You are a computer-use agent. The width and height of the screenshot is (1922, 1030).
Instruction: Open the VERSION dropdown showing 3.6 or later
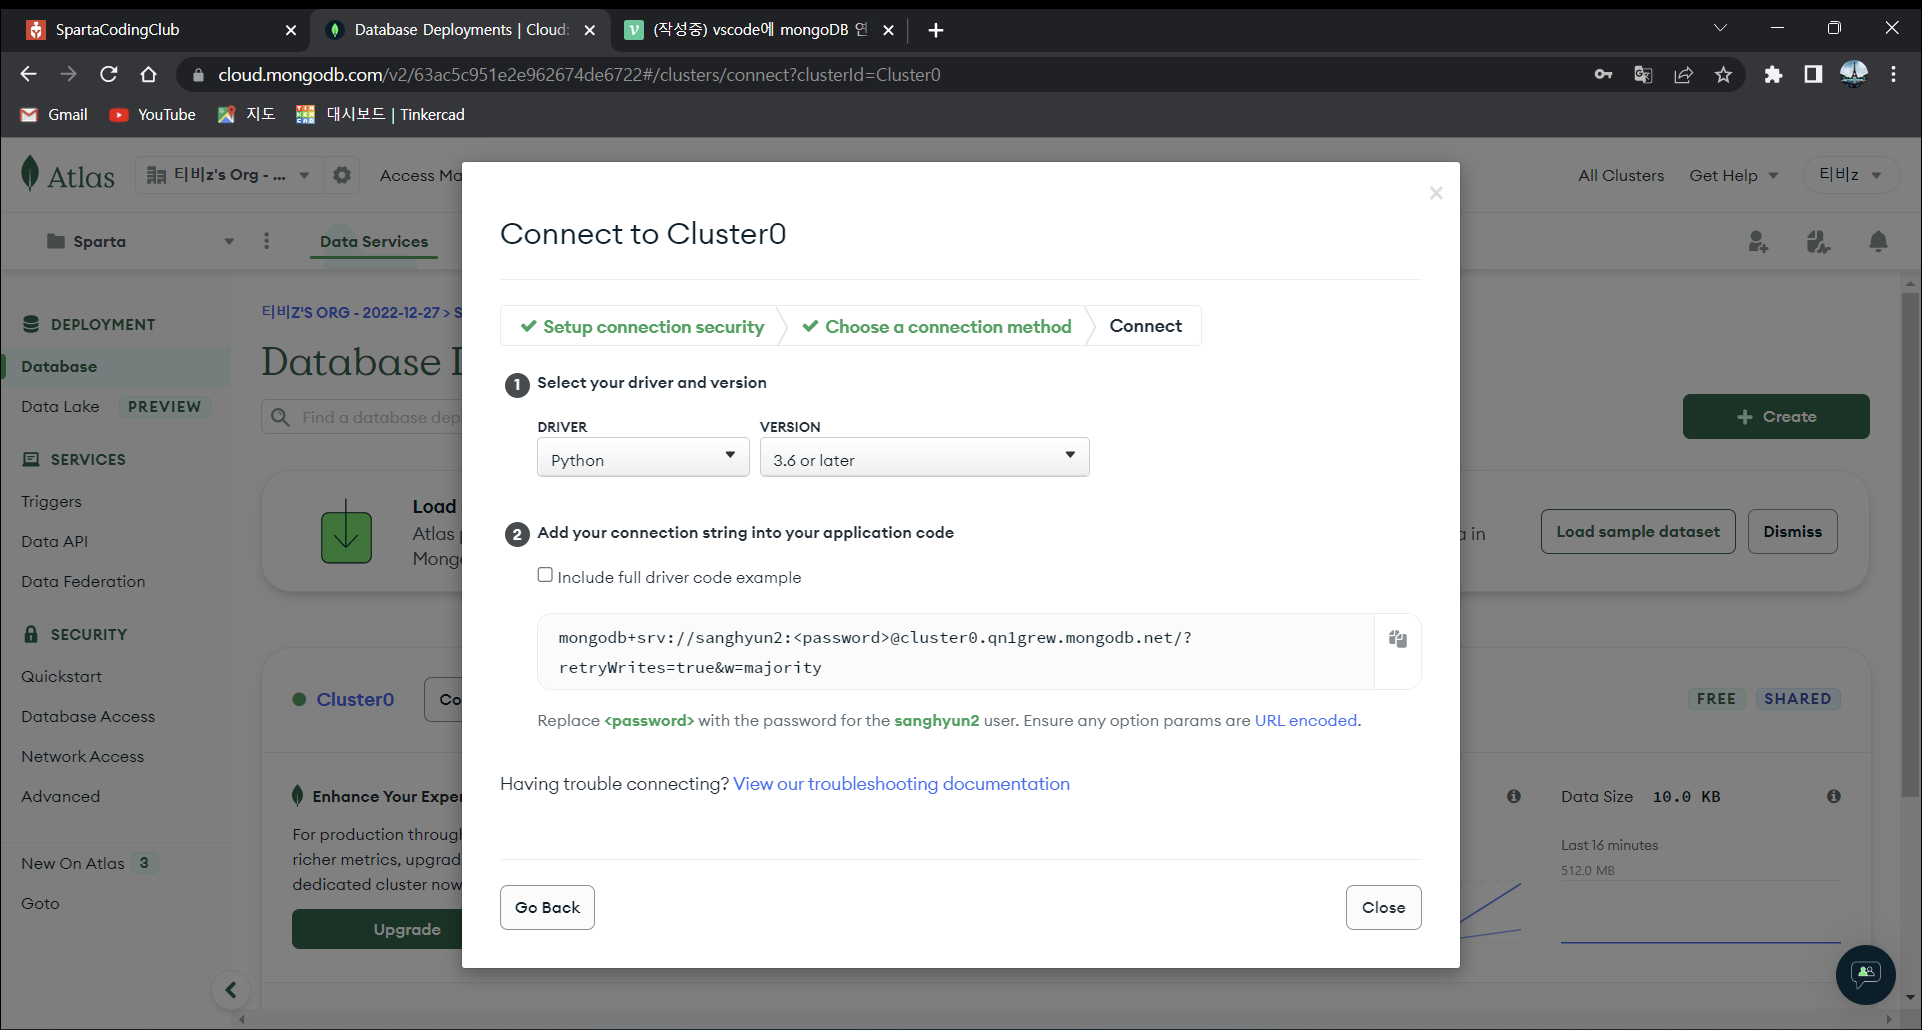click(x=923, y=457)
